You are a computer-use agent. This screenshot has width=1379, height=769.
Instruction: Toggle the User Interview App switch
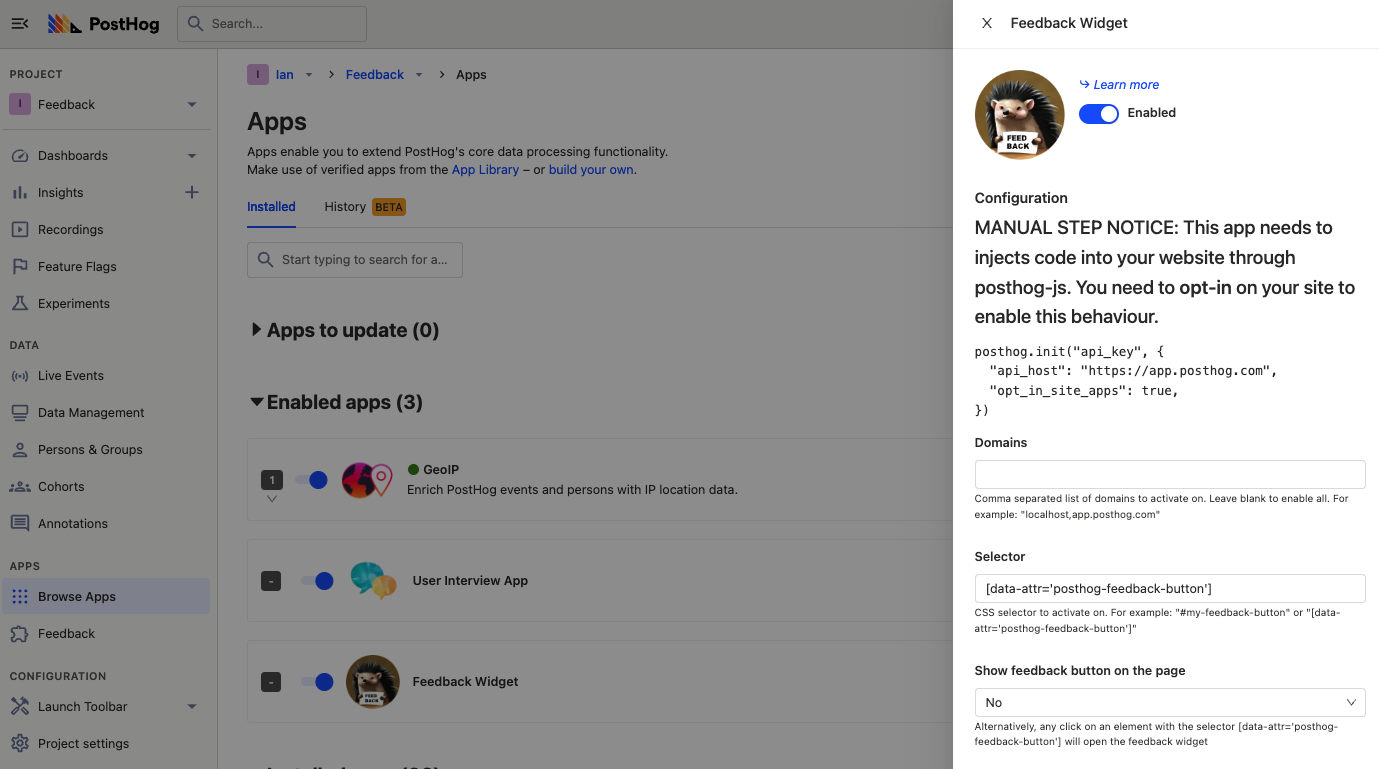click(x=318, y=581)
